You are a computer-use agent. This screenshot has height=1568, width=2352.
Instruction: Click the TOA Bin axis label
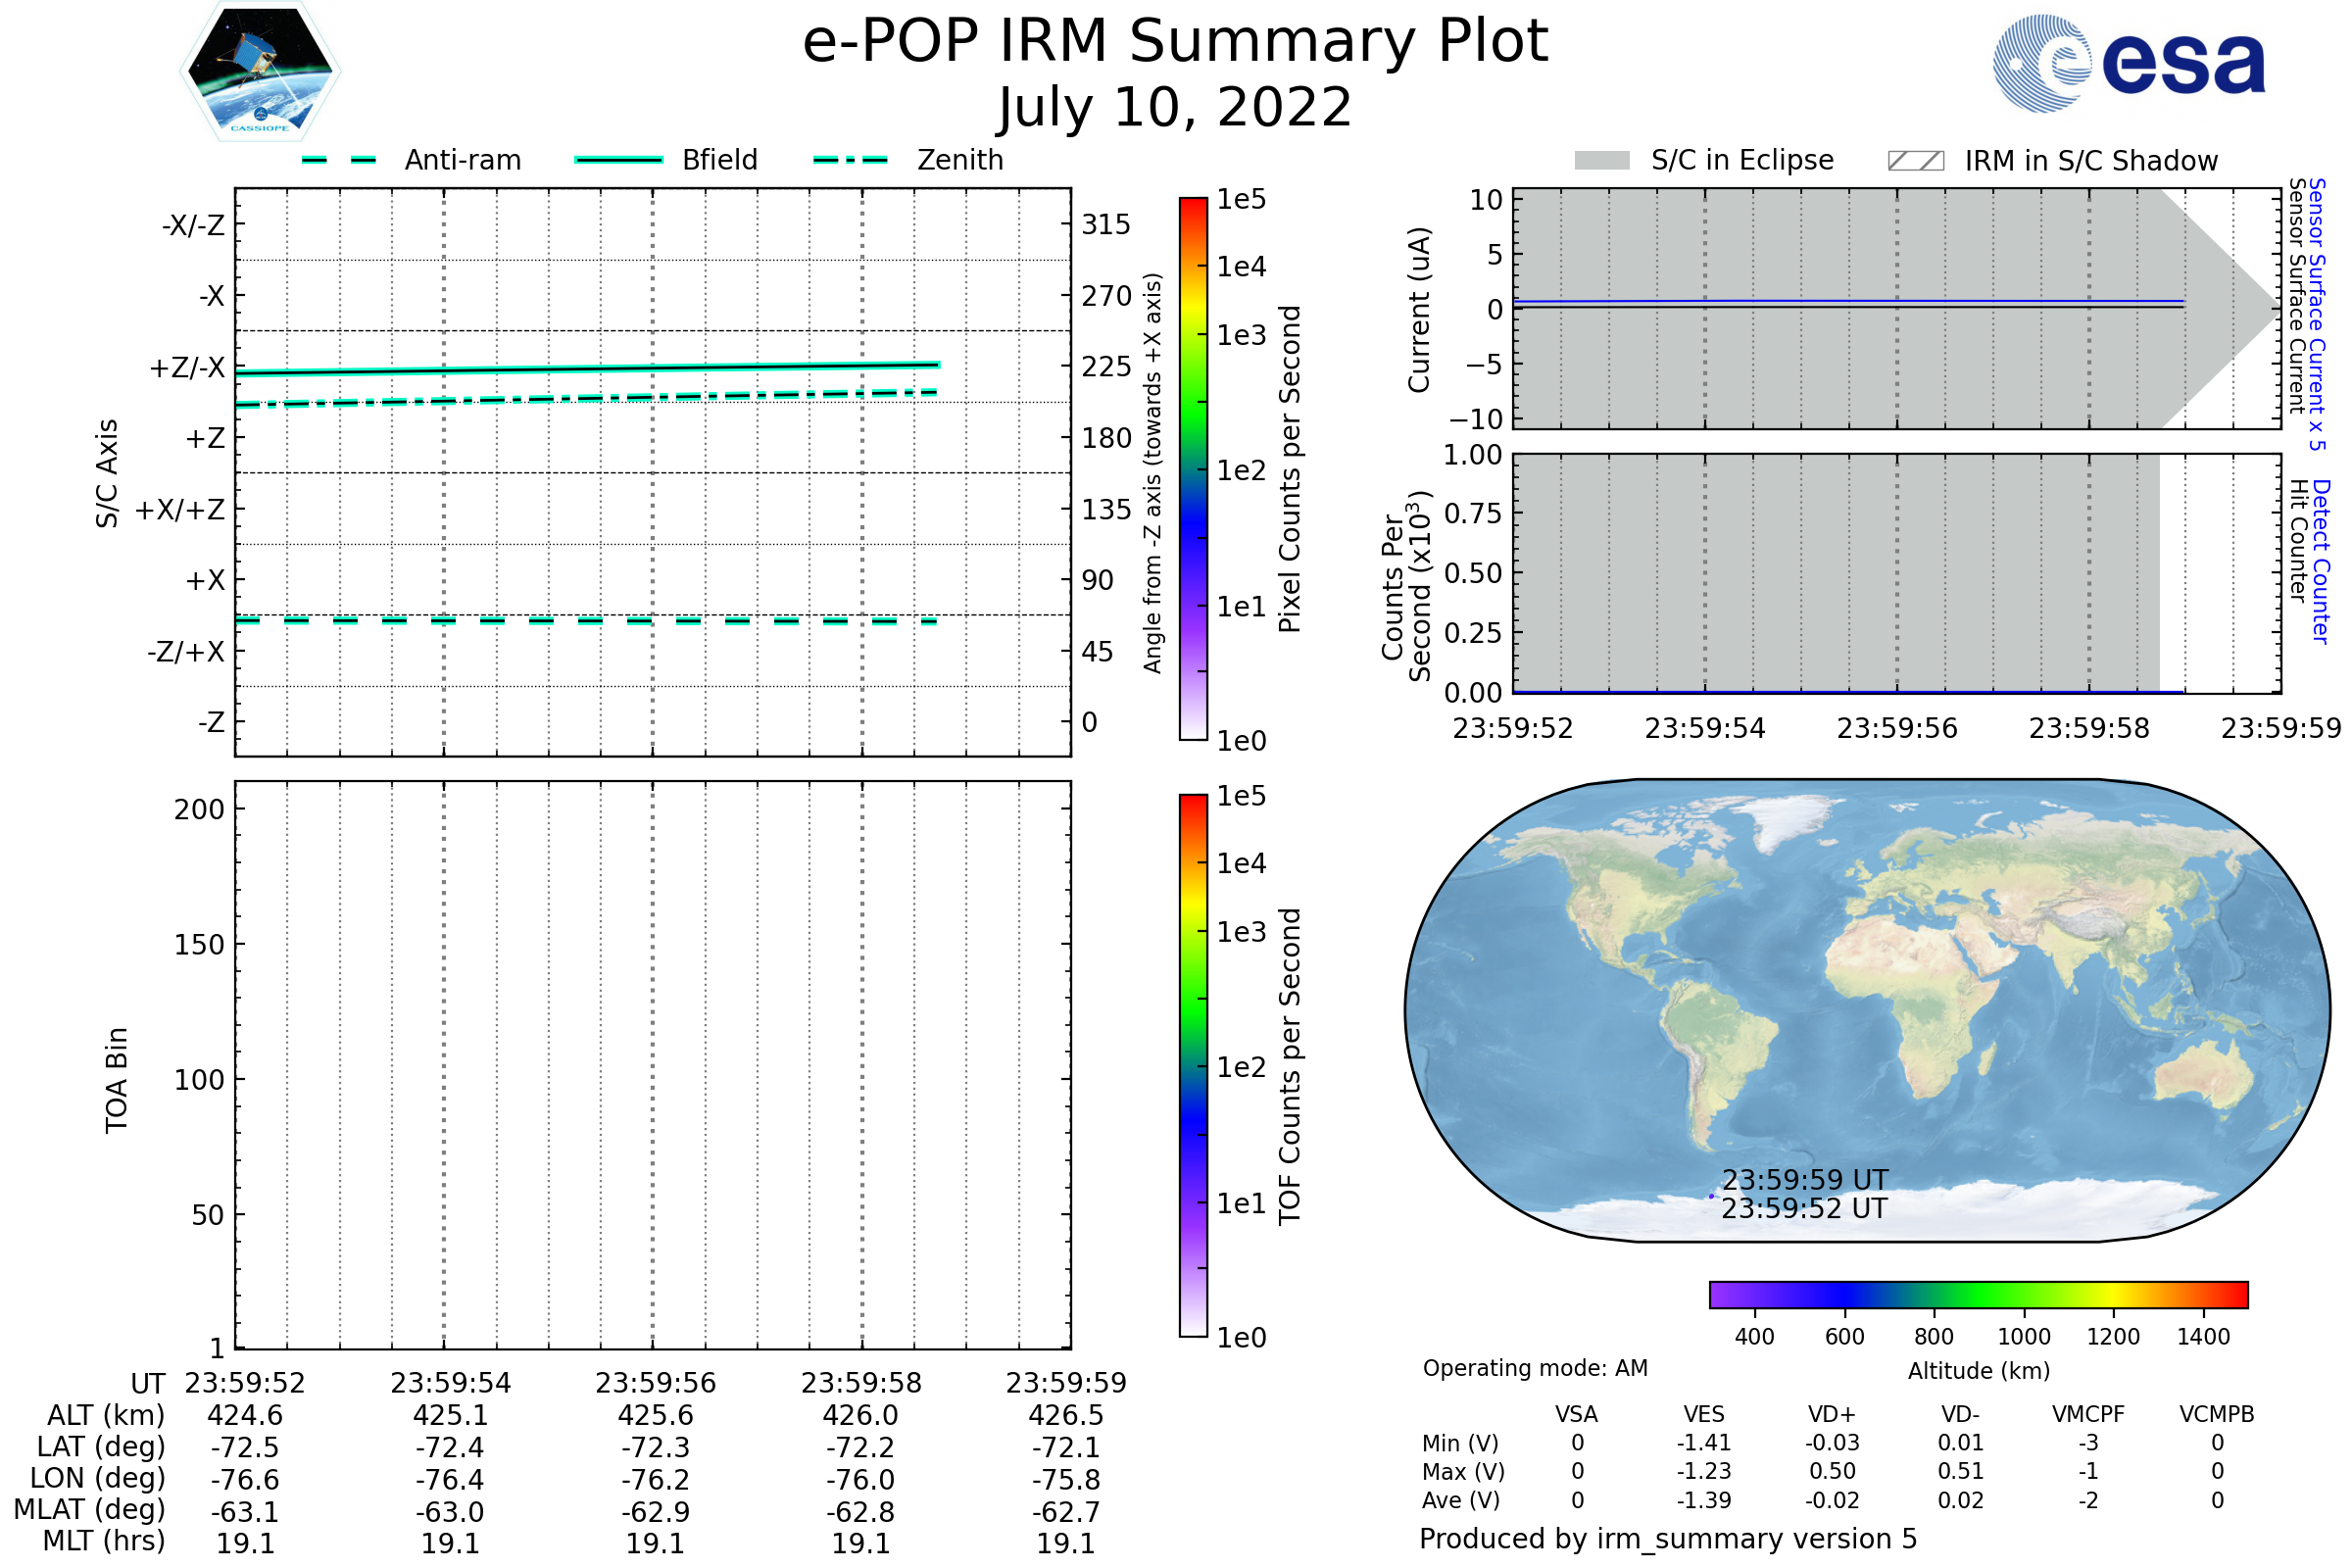[x=117, y=1080]
